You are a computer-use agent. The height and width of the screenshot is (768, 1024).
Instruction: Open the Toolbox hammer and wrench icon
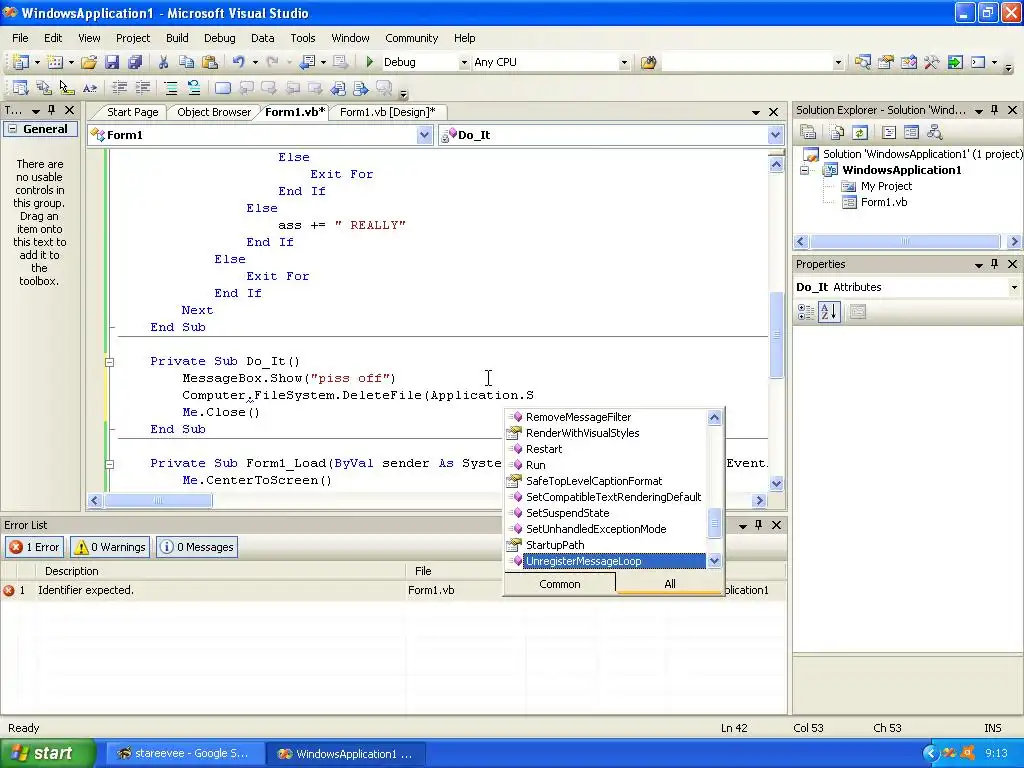pyautogui.click(x=931, y=62)
